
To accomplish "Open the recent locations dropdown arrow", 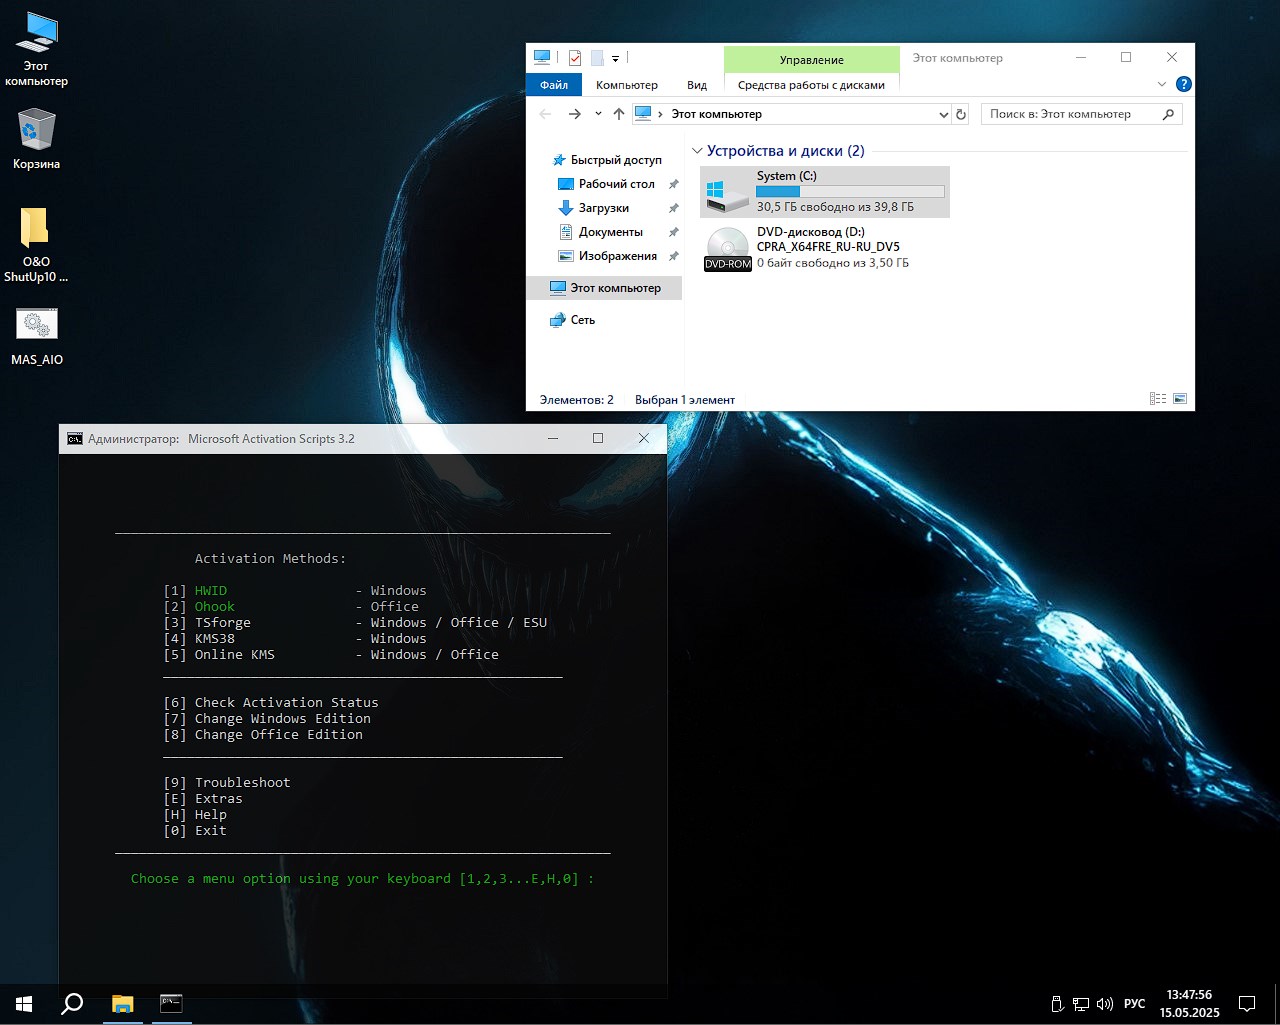I will tap(598, 114).
